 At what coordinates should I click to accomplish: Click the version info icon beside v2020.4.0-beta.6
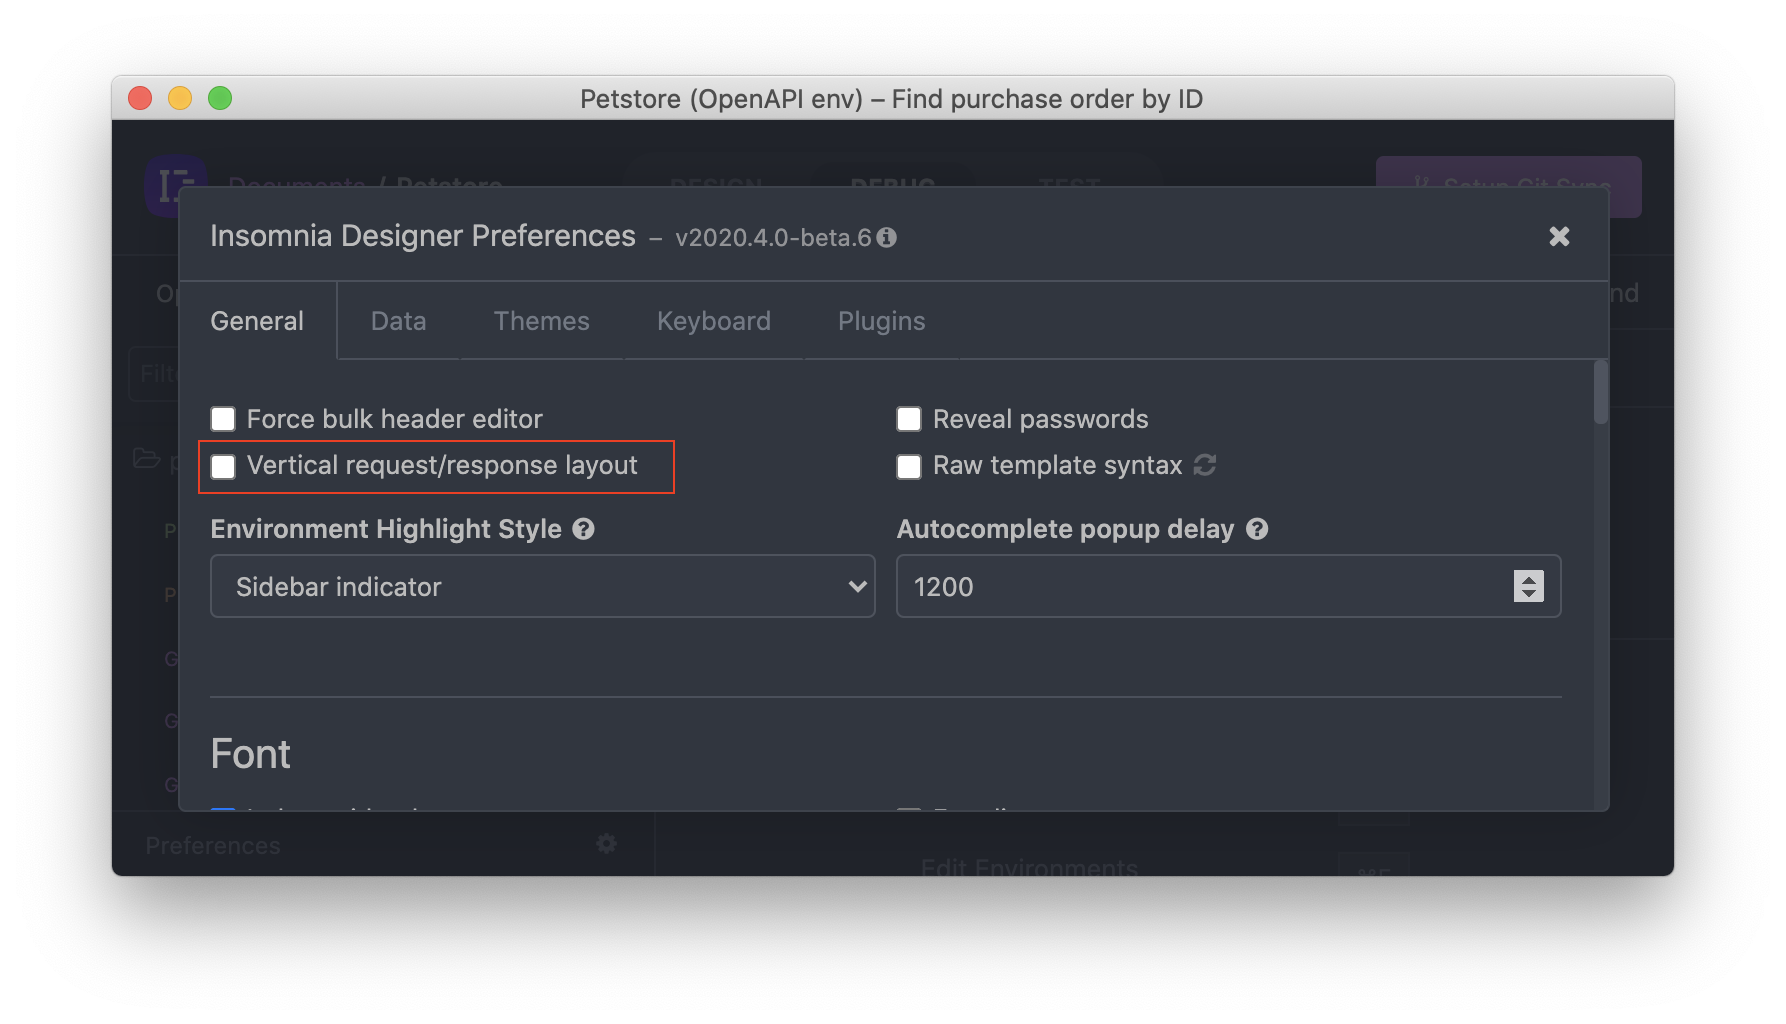(887, 238)
